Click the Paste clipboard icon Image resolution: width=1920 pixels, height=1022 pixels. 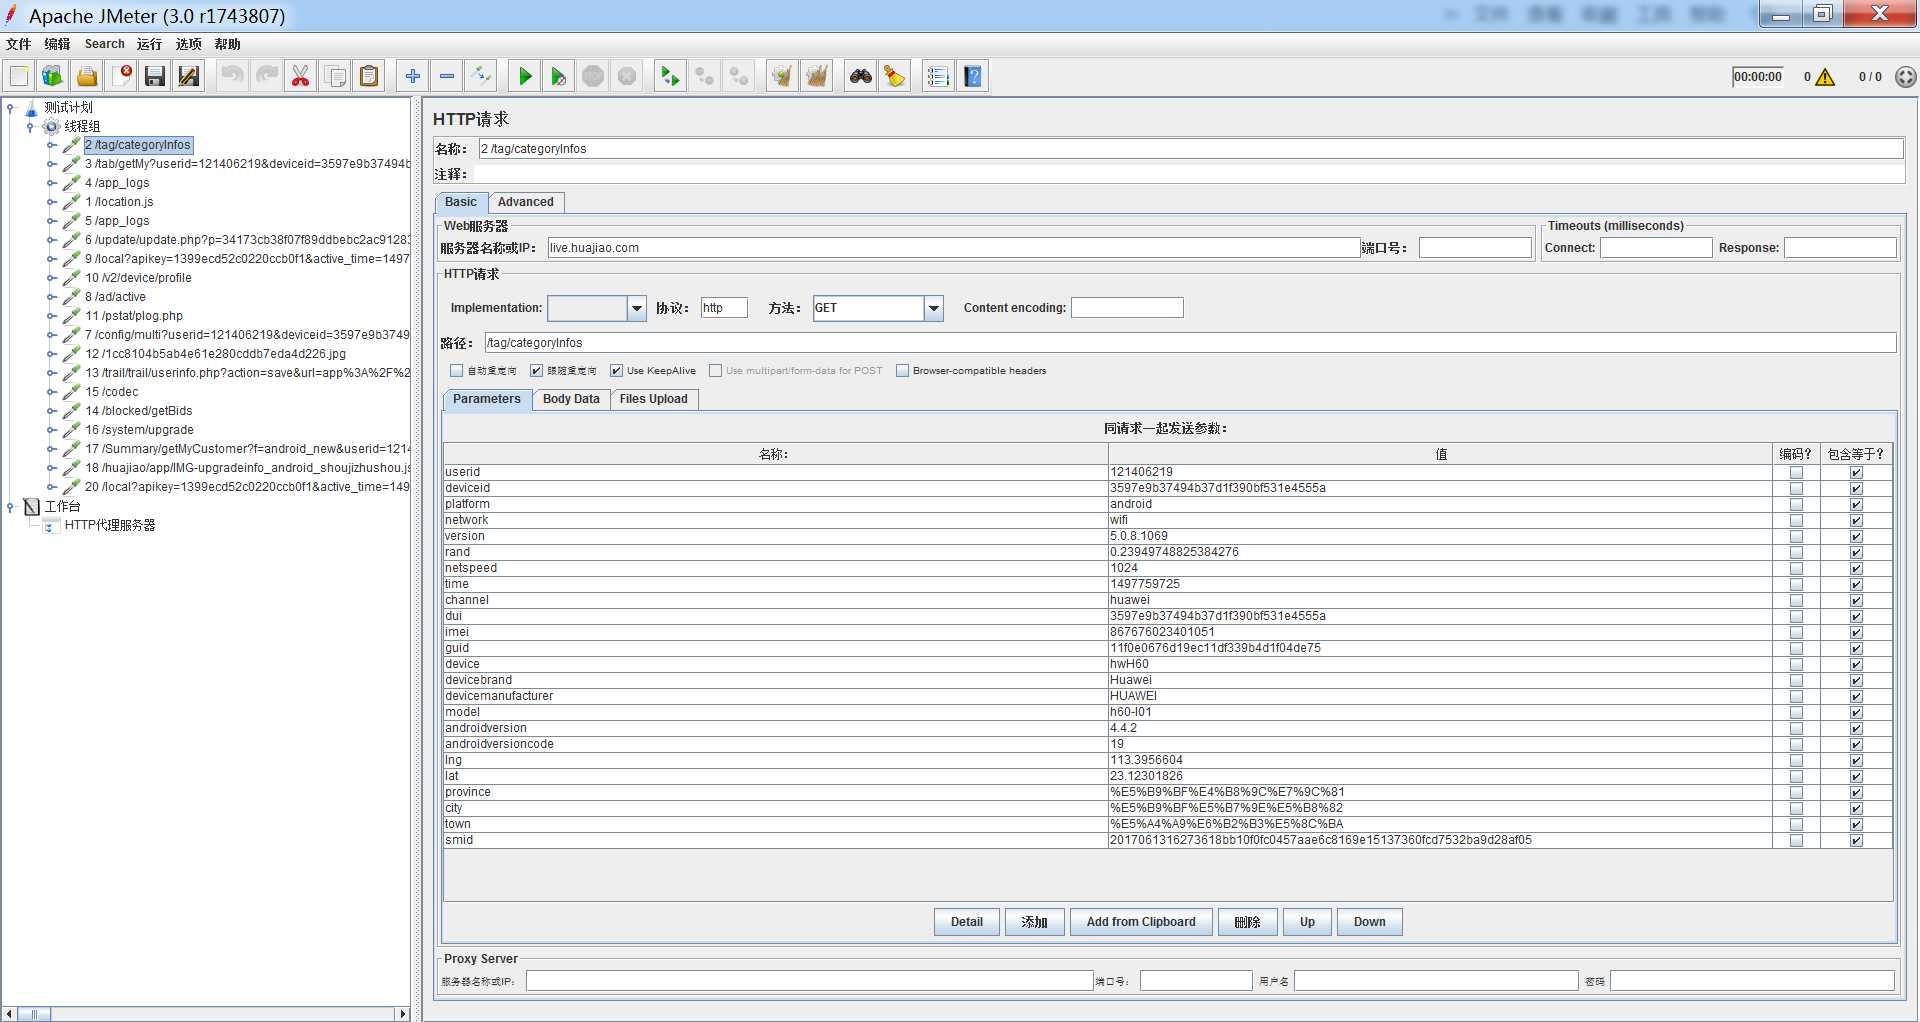pos(369,76)
